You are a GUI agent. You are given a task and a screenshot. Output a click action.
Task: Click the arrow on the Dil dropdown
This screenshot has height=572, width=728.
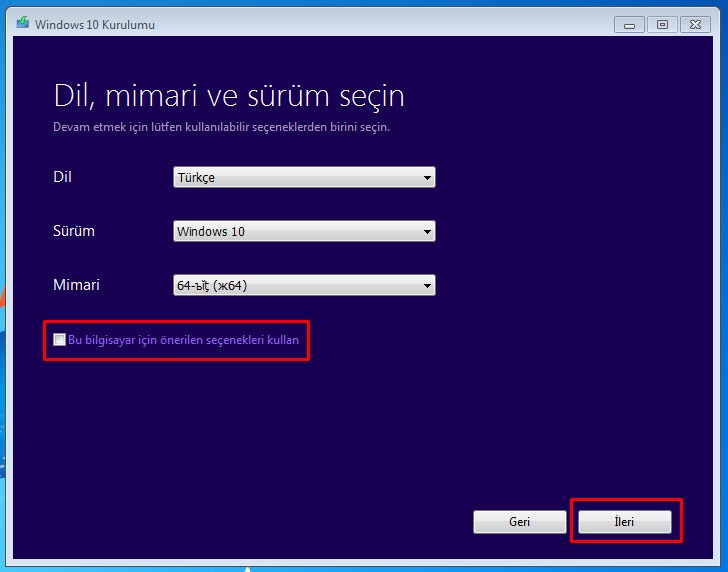tap(427, 178)
